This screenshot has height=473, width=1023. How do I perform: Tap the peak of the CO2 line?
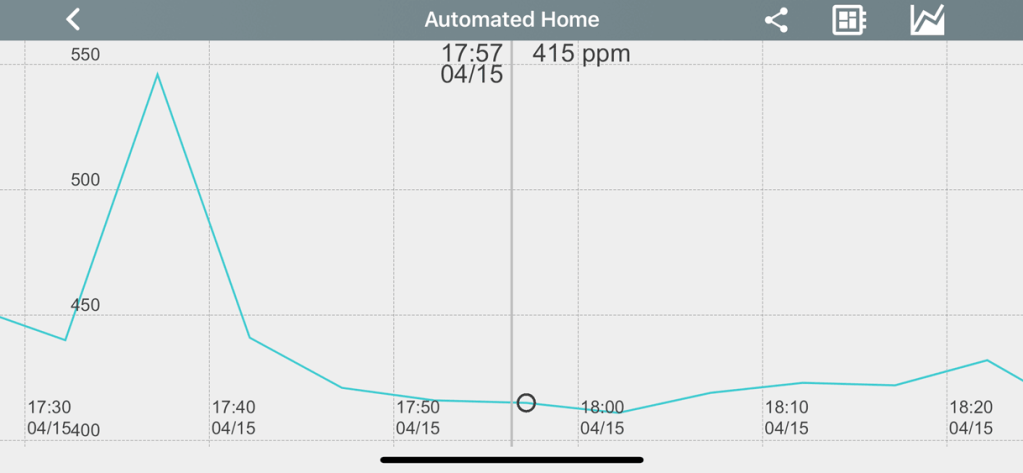[157, 74]
